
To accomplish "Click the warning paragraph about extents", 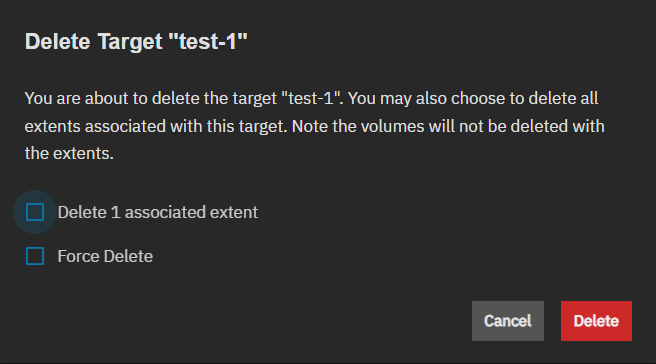I will pyautogui.click(x=315, y=126).
